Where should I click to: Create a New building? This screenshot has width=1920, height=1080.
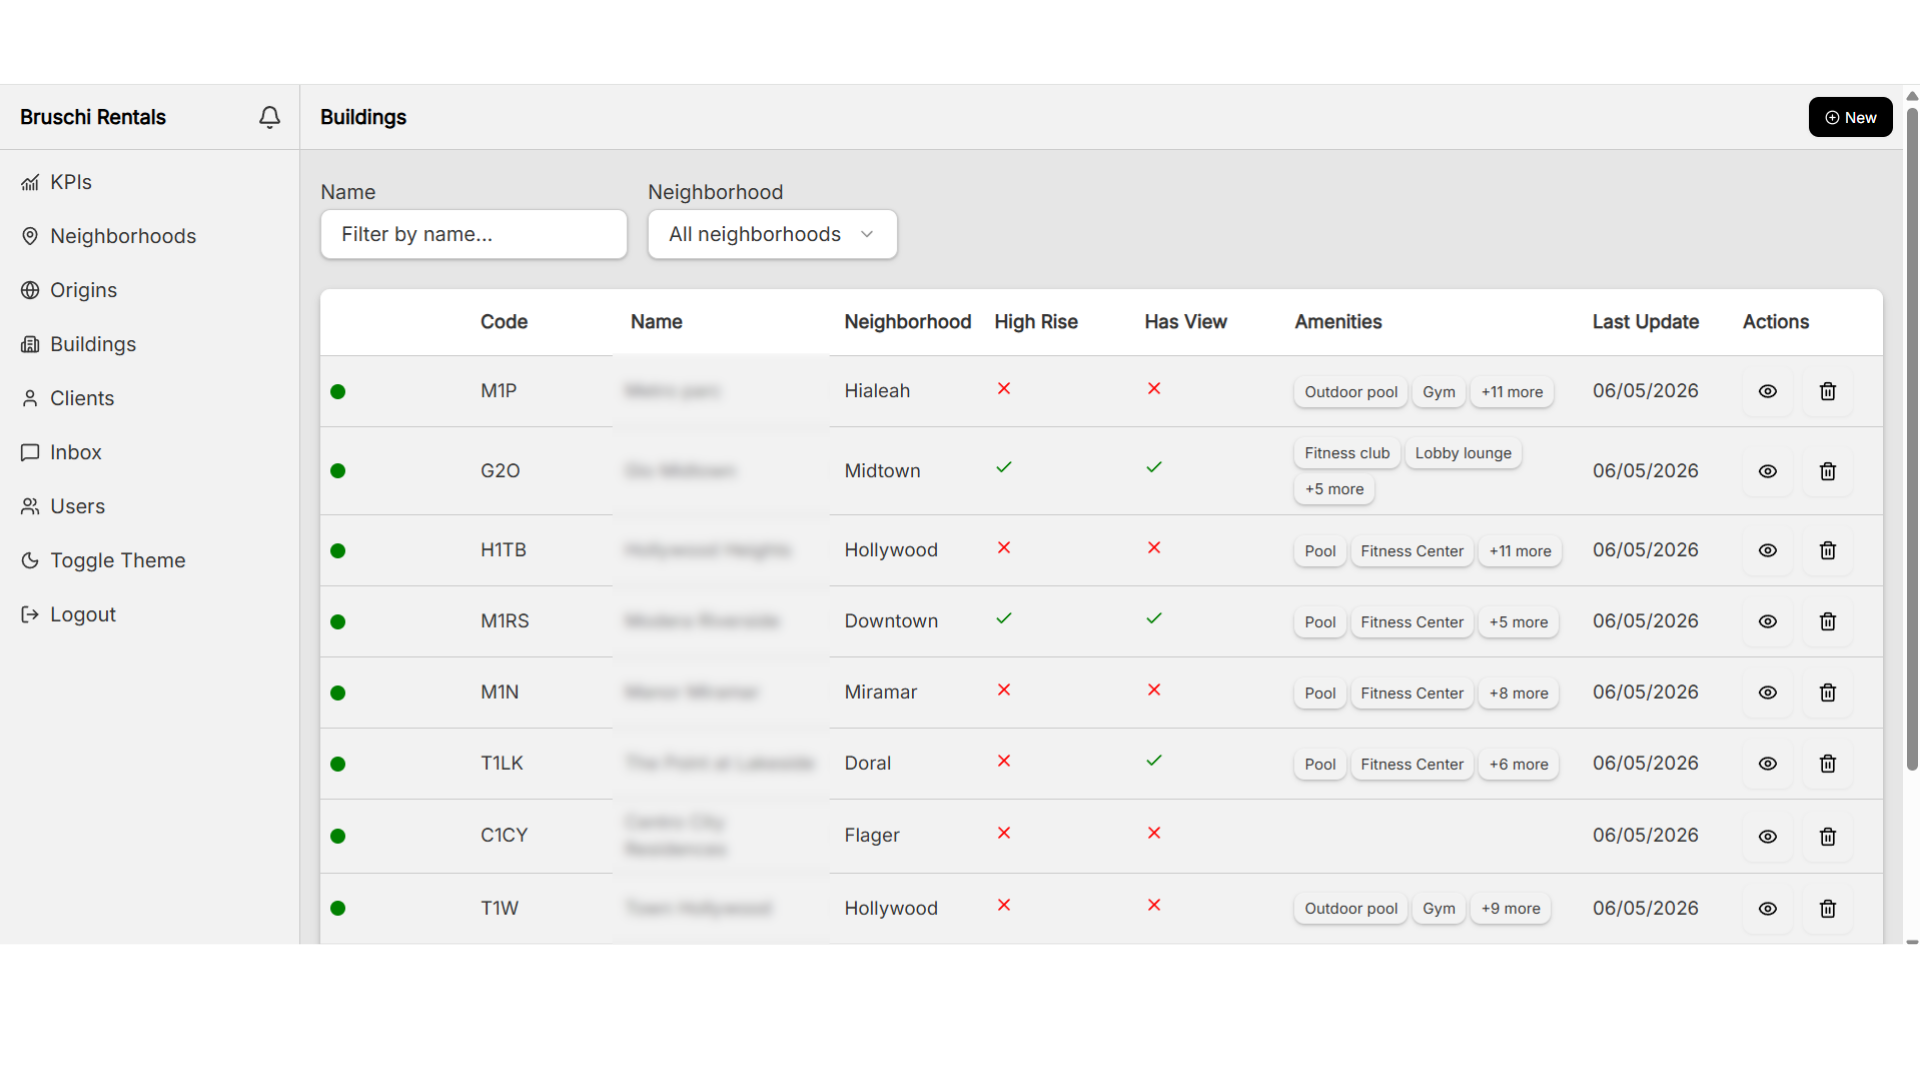click(1850, 117)
